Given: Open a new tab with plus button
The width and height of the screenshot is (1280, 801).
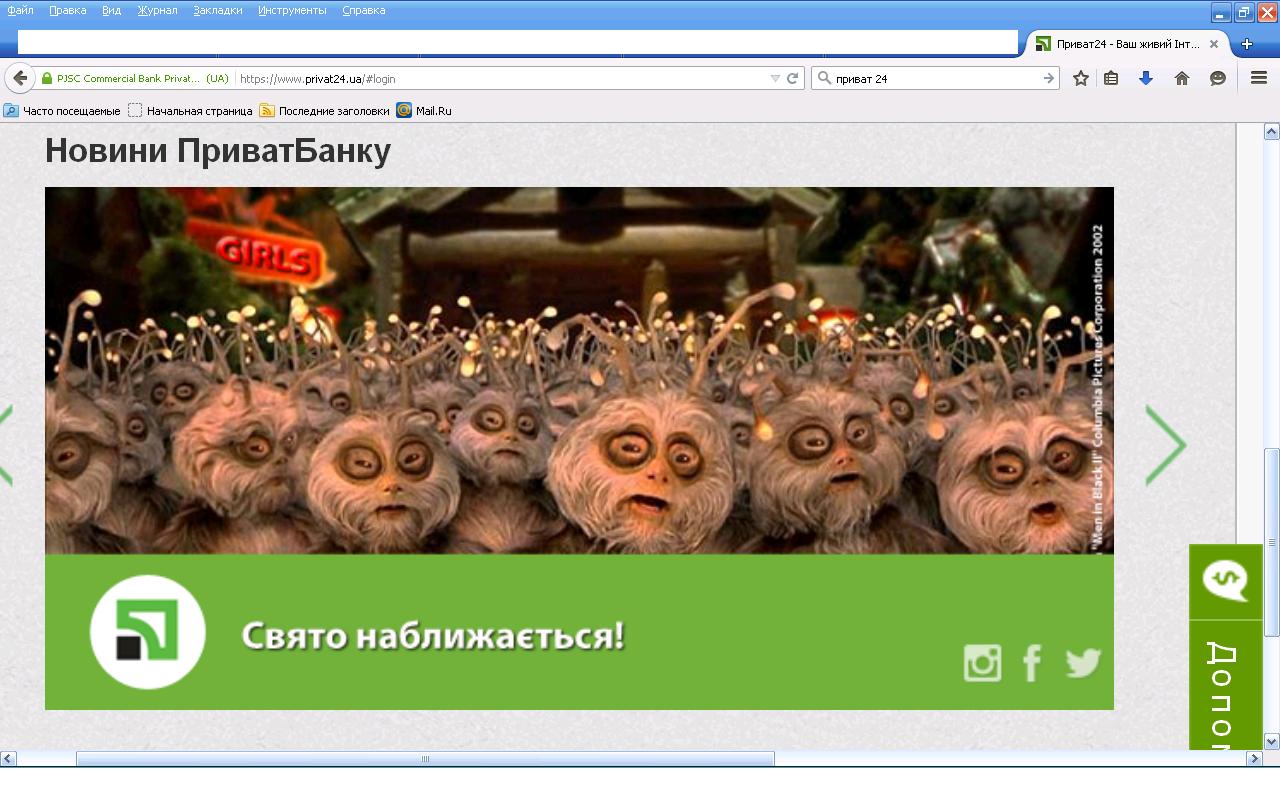Looking at the screenshot, I should point(1246,44).
